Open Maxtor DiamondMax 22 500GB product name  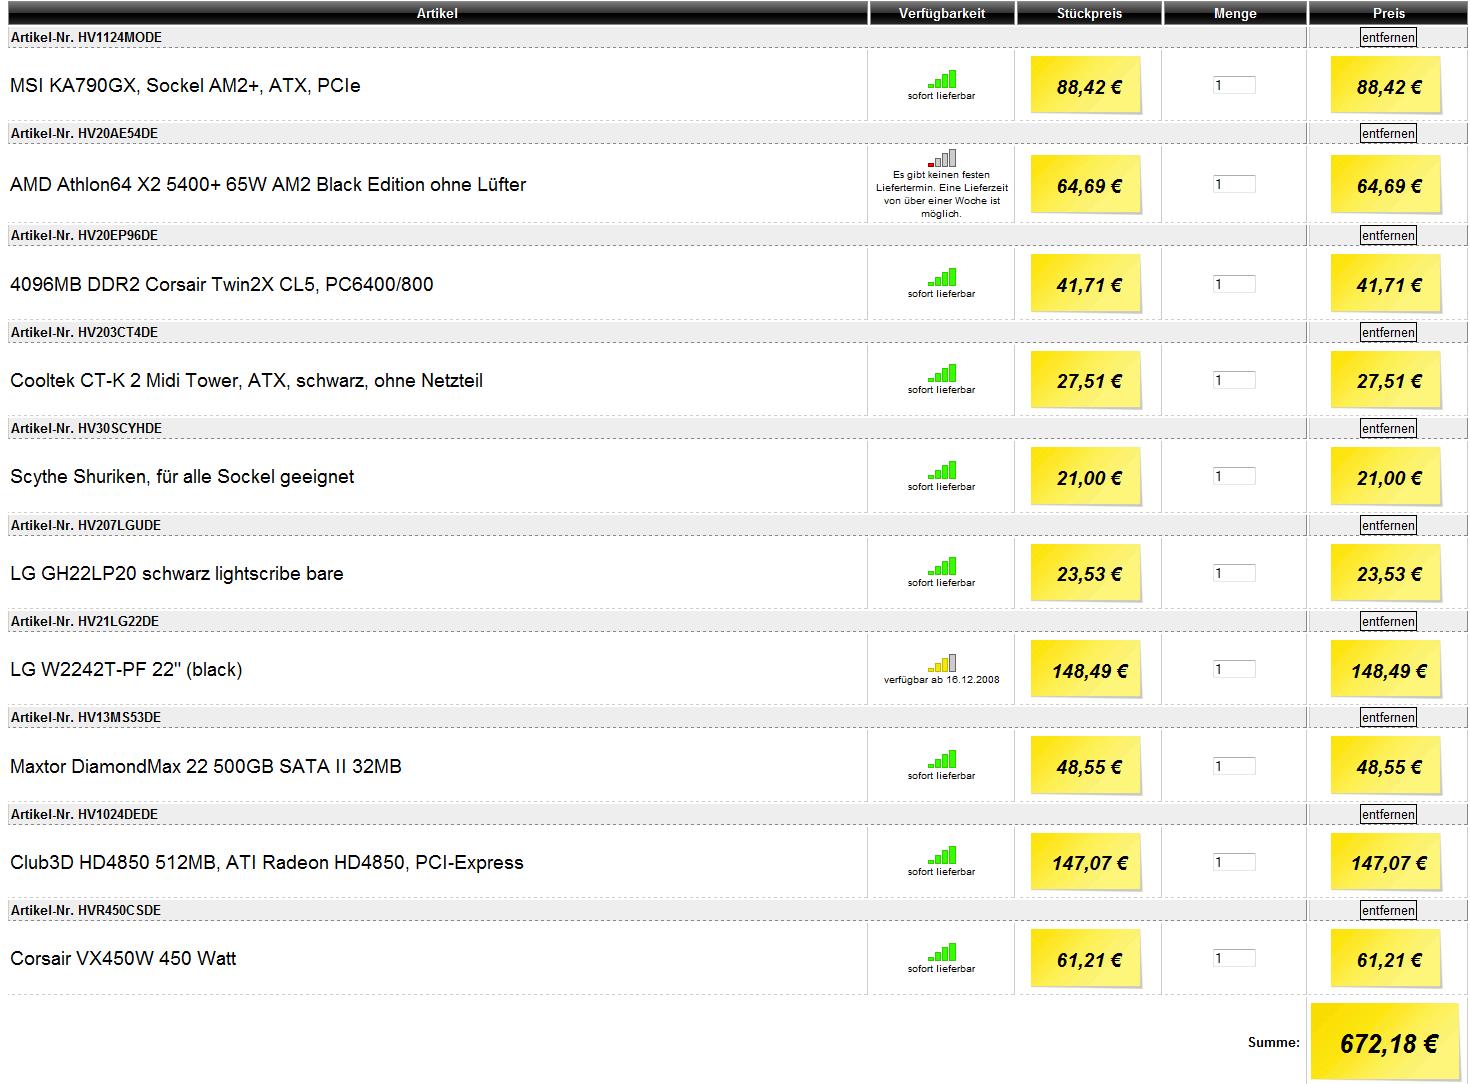[206, 766]
